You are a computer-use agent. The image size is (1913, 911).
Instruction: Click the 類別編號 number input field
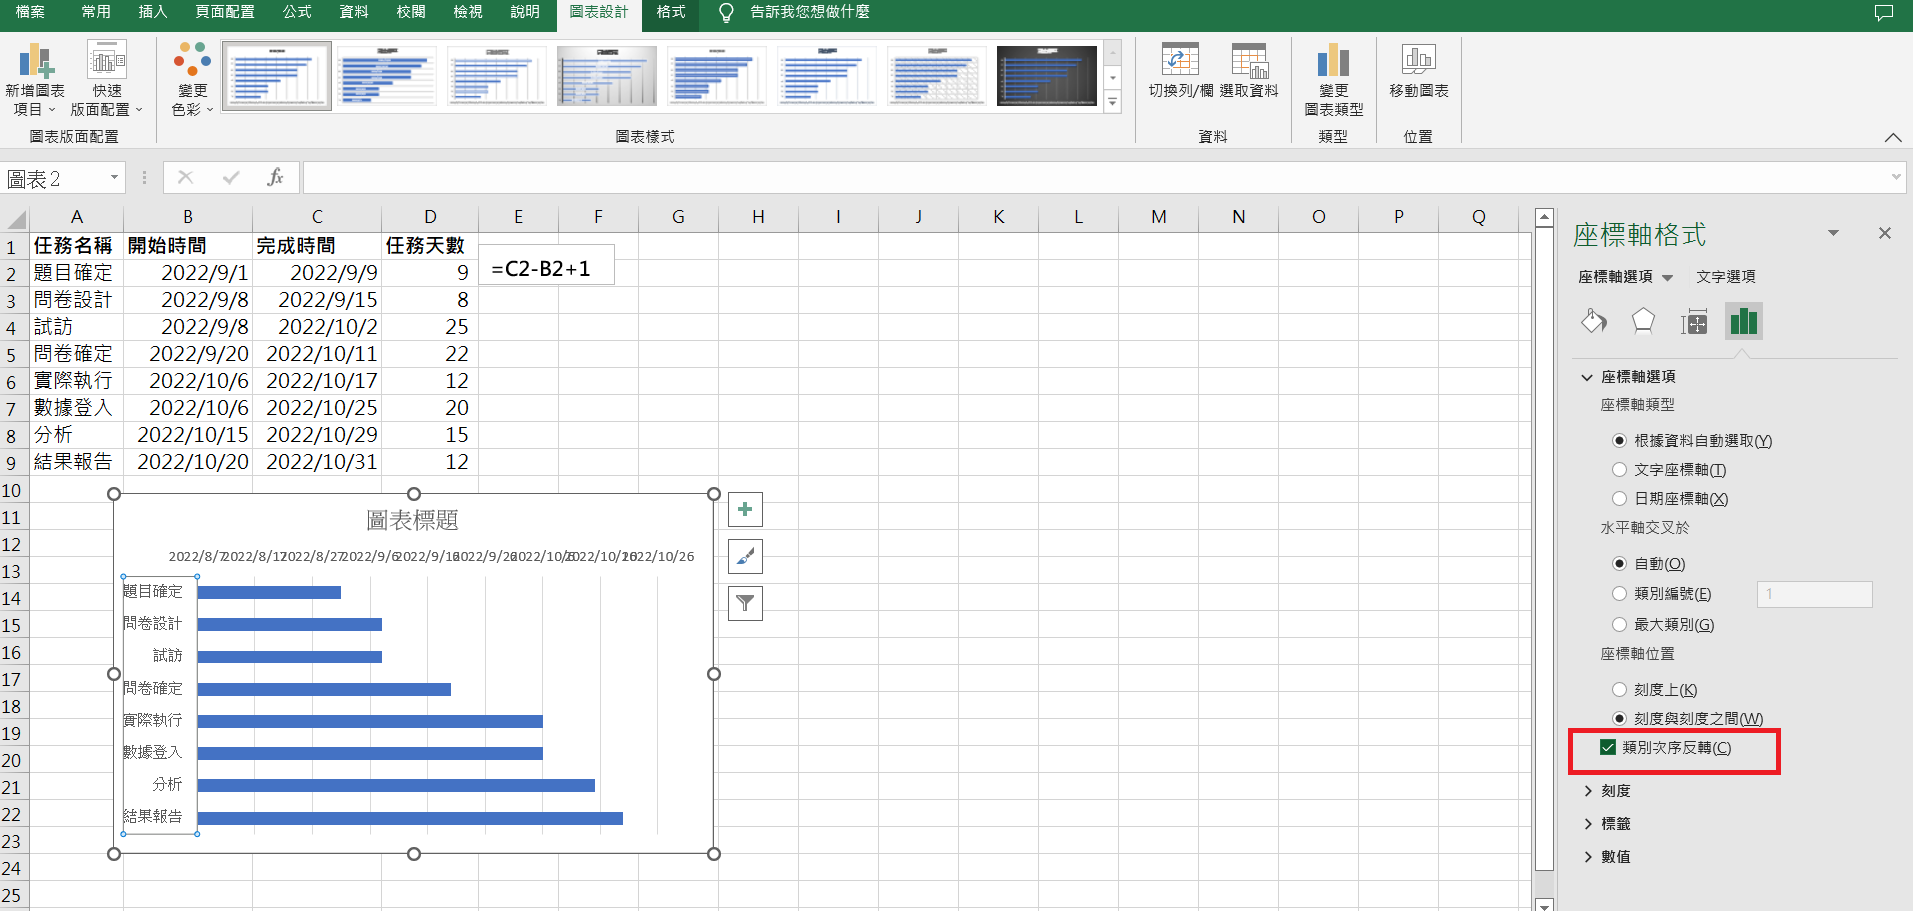[1814, 594]
